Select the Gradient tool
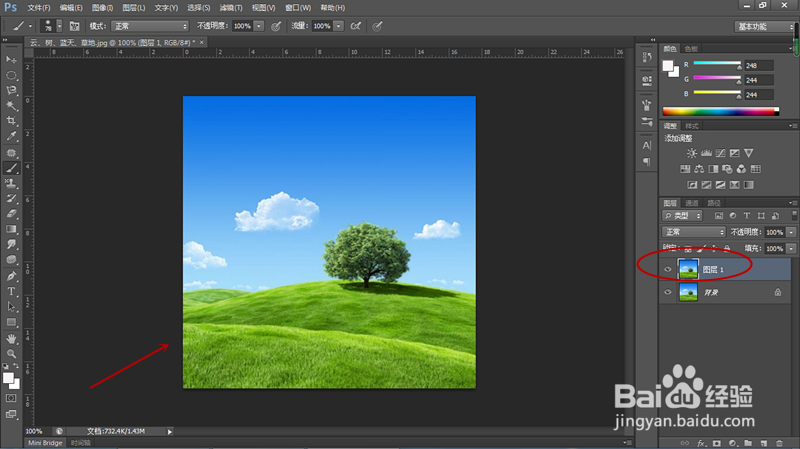Screen dimensions: 800x449 pos(11,229)
